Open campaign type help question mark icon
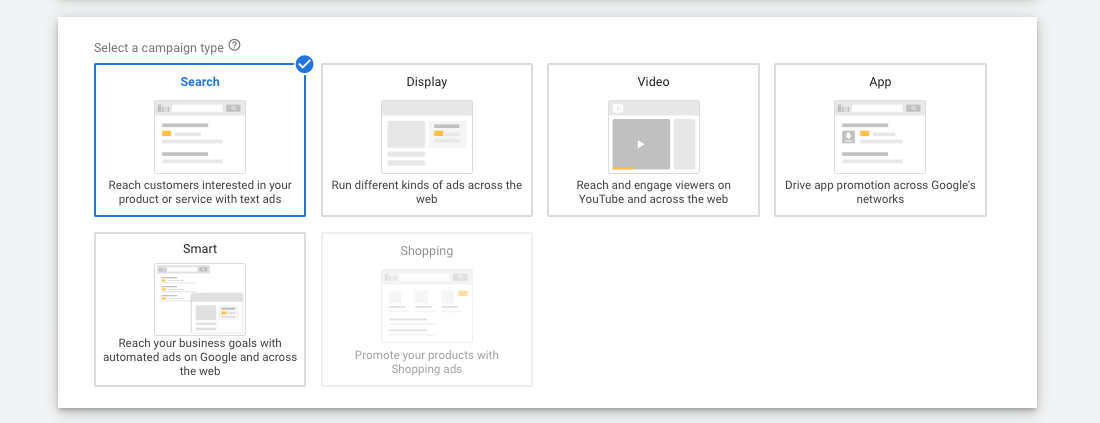The image size is (1100, 423). coord(234,46)
